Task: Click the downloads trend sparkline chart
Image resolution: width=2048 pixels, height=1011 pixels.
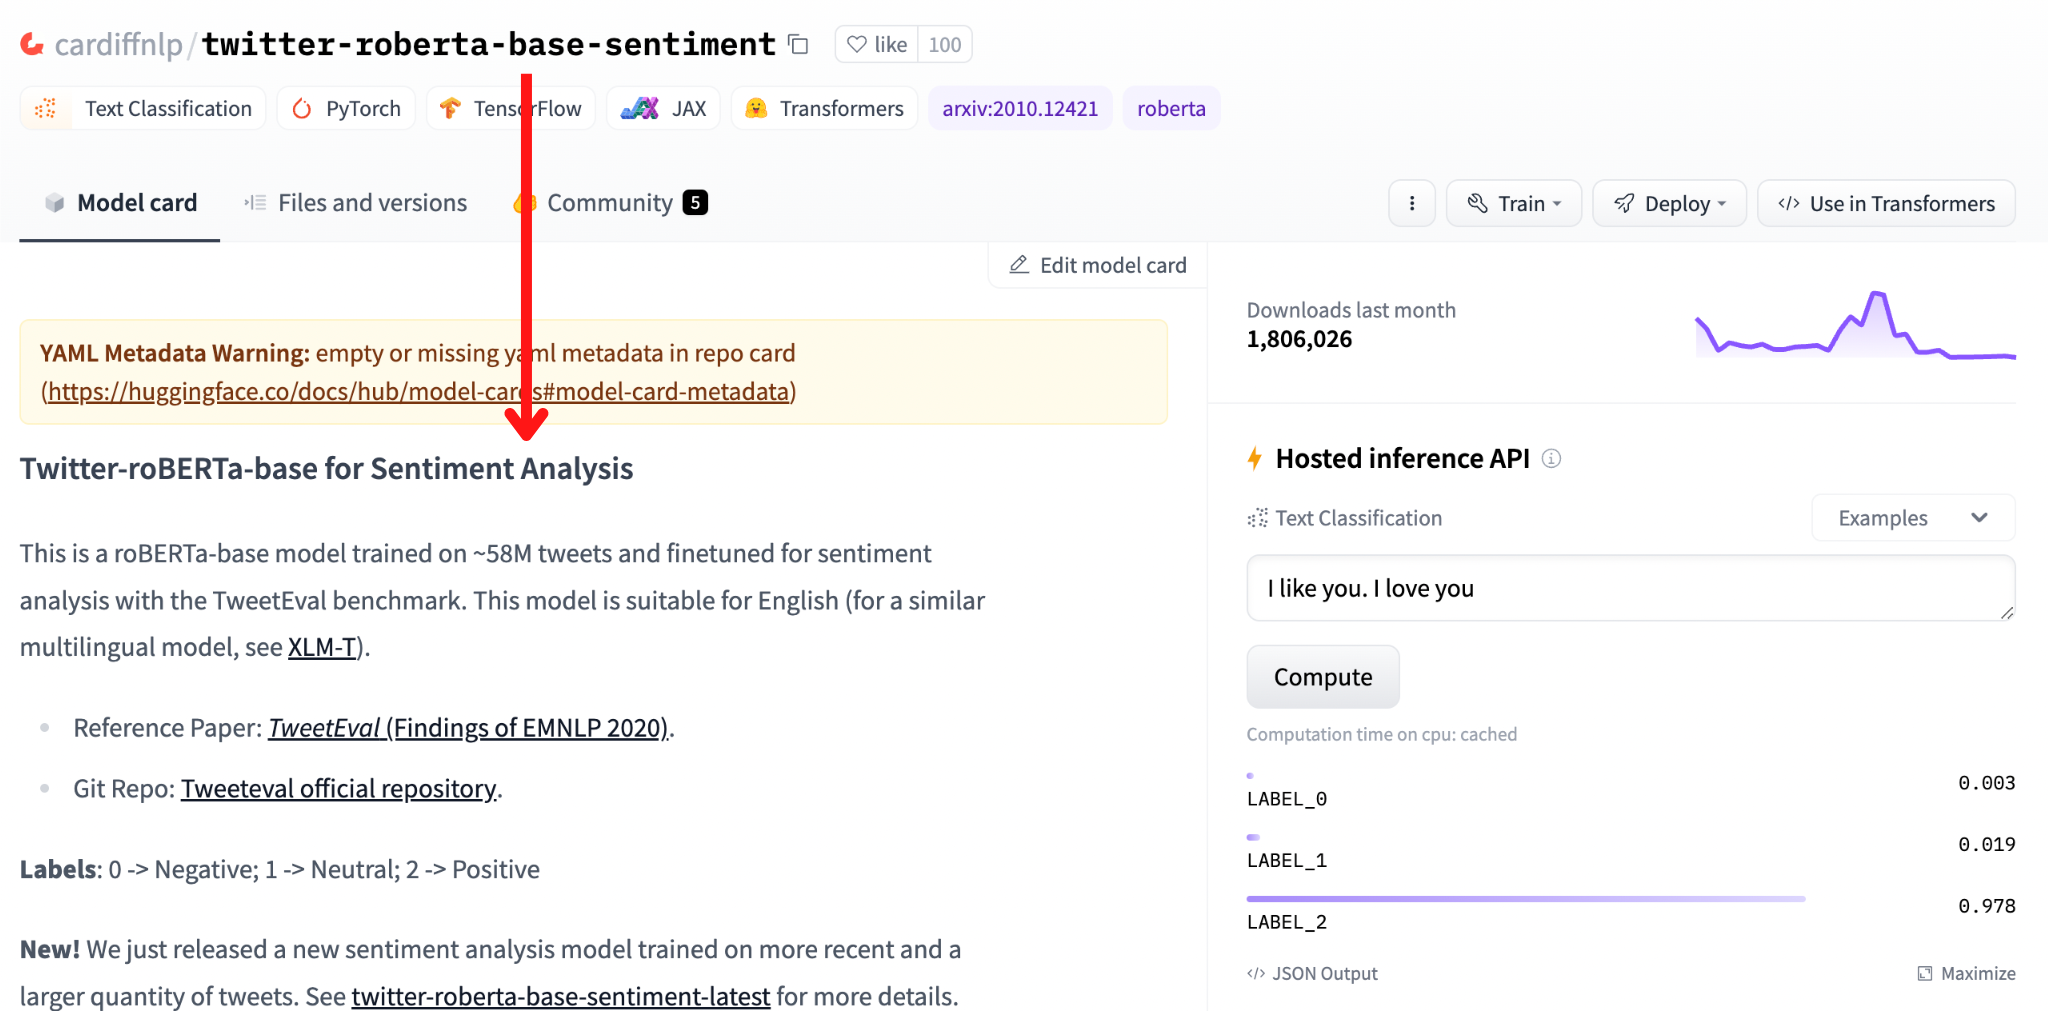Action: click(1855, 324)
